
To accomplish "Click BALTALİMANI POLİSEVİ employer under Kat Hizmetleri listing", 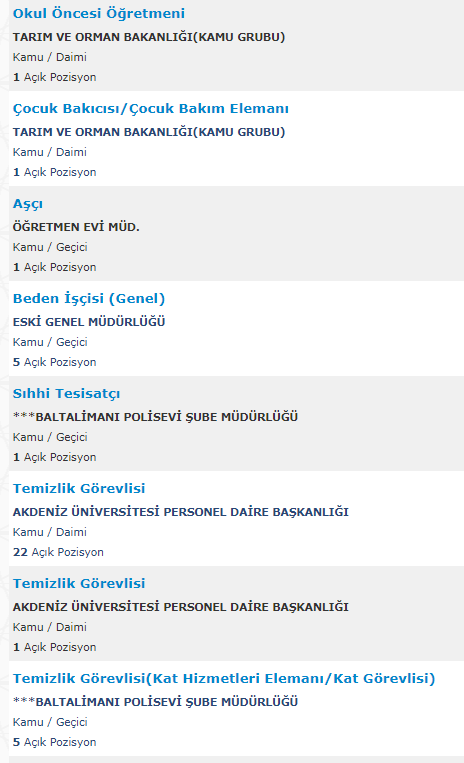I will pyautogui.click(x=155, y=702).
